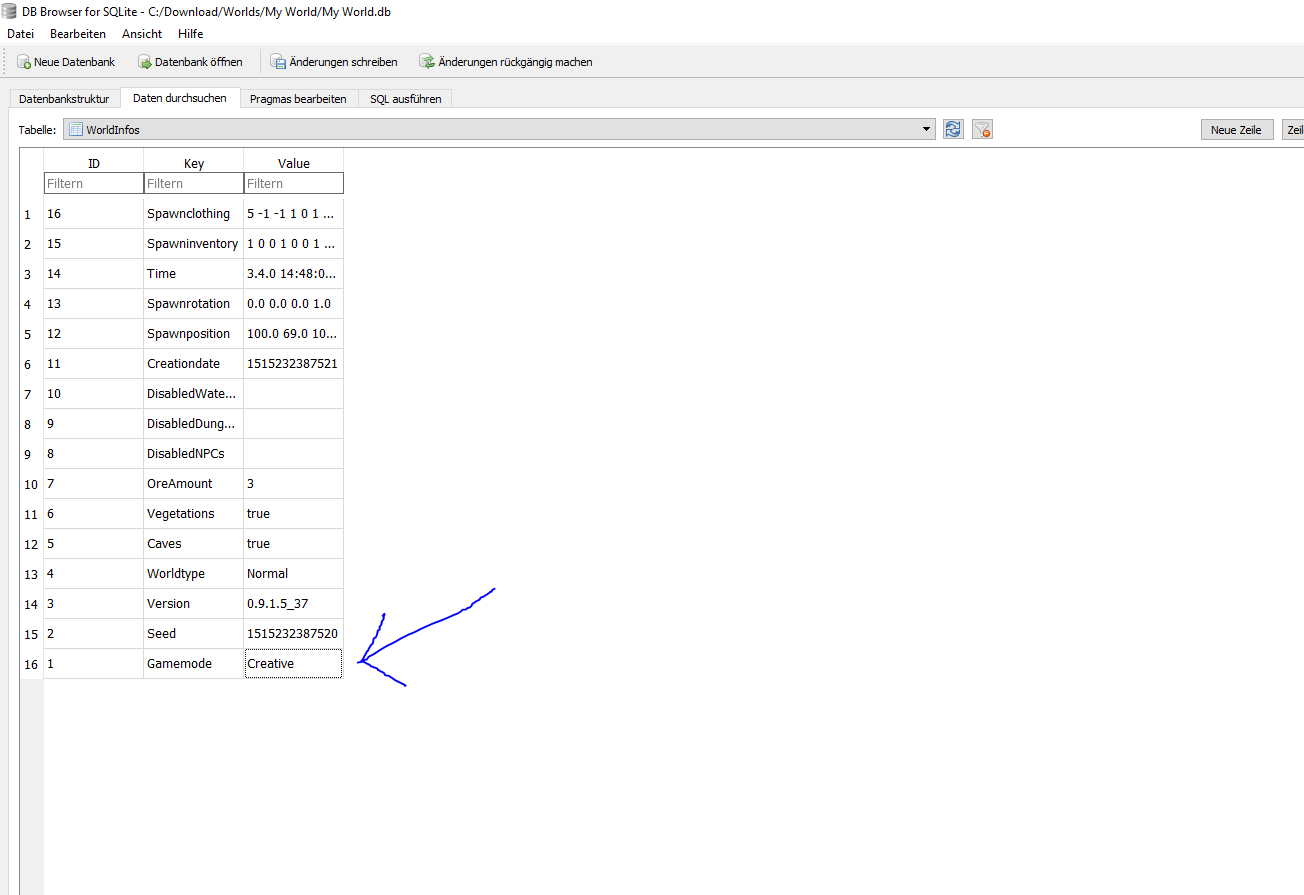Image resolution: width=1304 pixels, height=895 pixels.
Task: Click the table icon beside WorldInfos
Action: 75,130
